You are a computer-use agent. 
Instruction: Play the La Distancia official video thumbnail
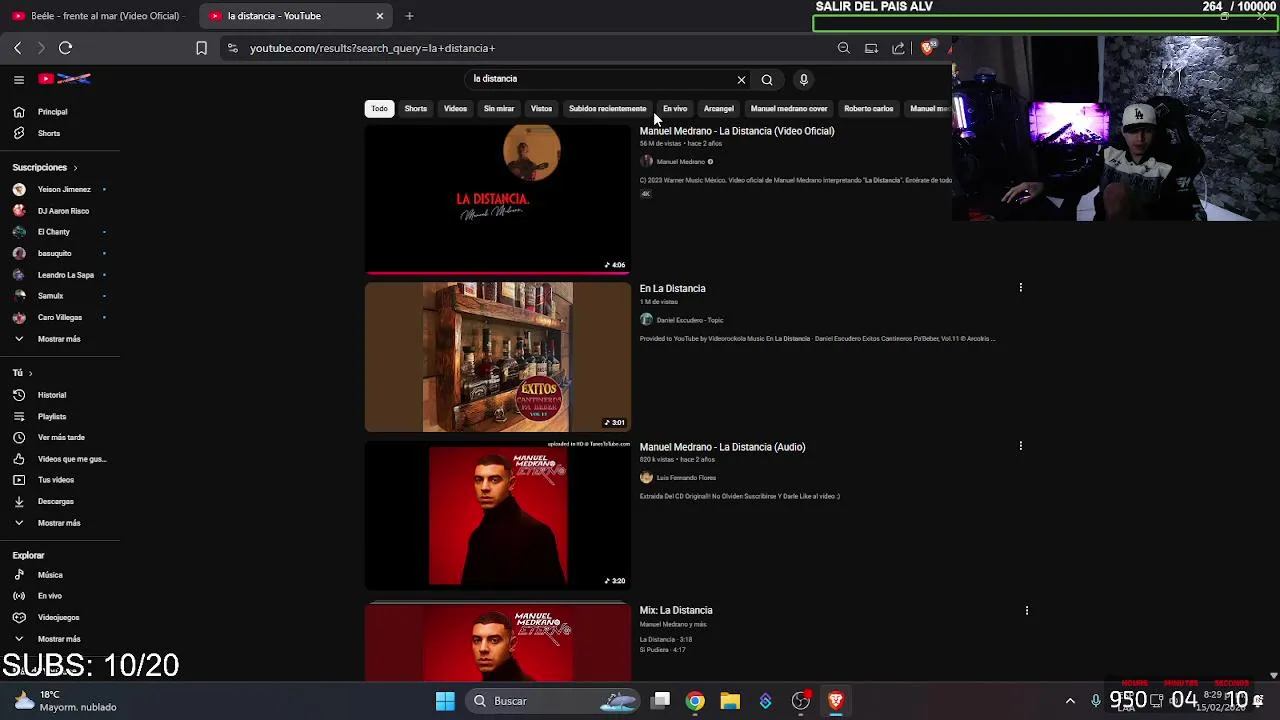(498, 198)
